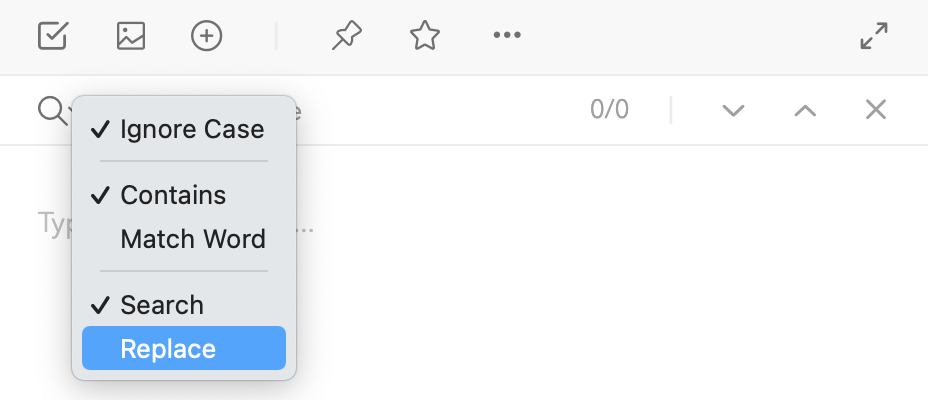
Task: Expand the editor with the fullscreen arrows
Action: 874,36
